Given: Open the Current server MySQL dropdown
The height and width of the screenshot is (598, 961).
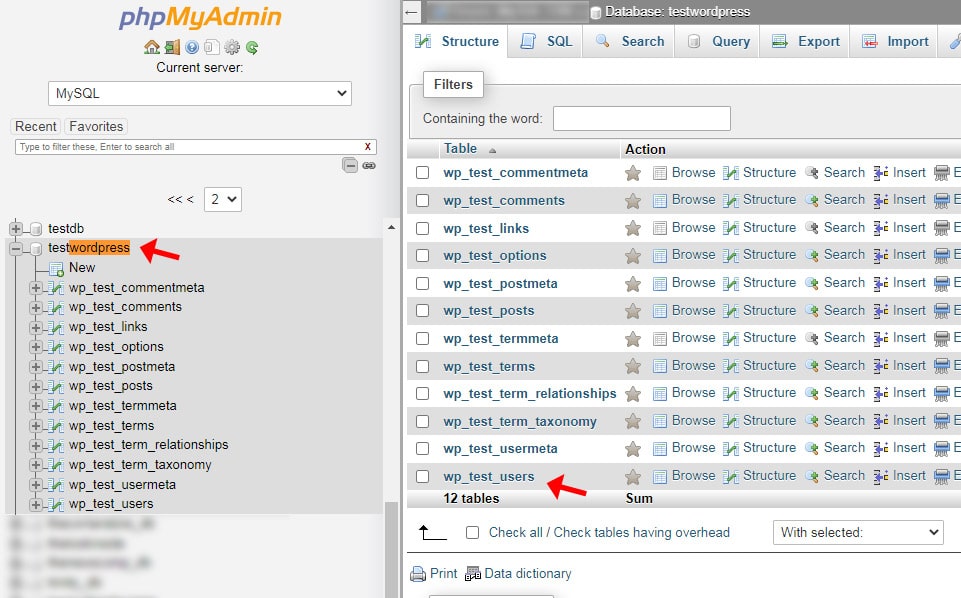Looking at the screenshot, I should point(200,93).
